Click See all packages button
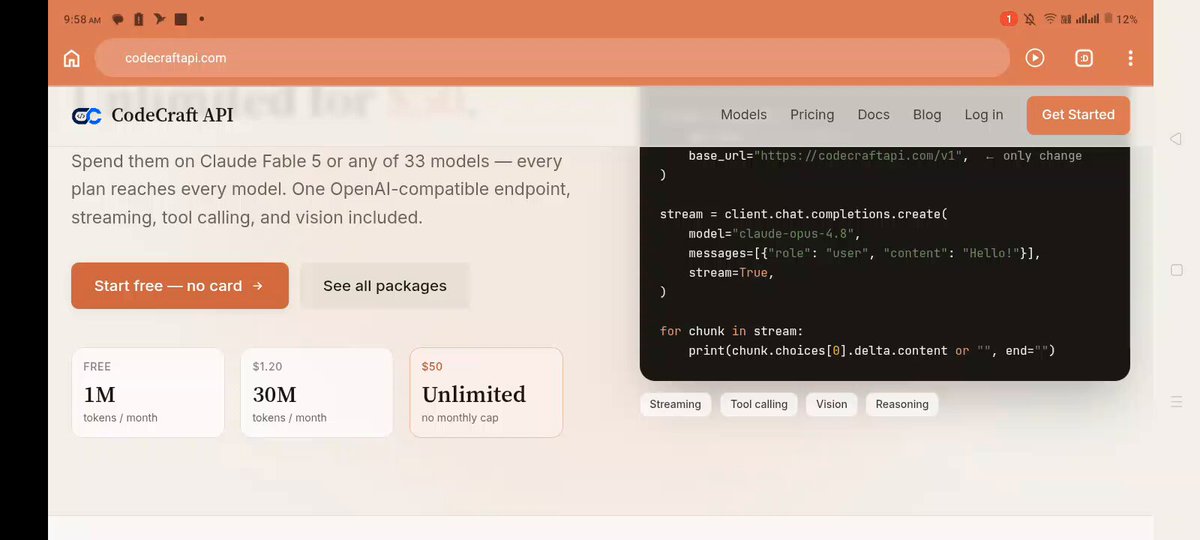This screenshot has width=1200, height=540. click(385, 286)
